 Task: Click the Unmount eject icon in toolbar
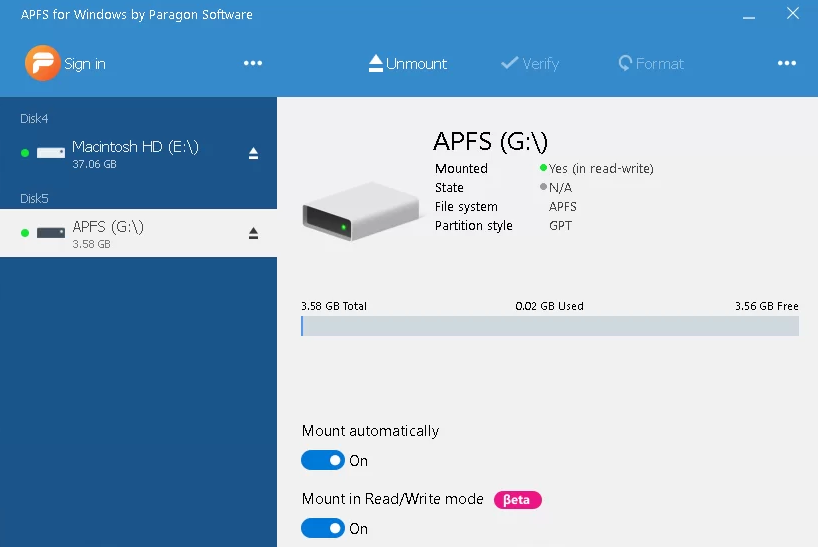[x=376, y=63]
